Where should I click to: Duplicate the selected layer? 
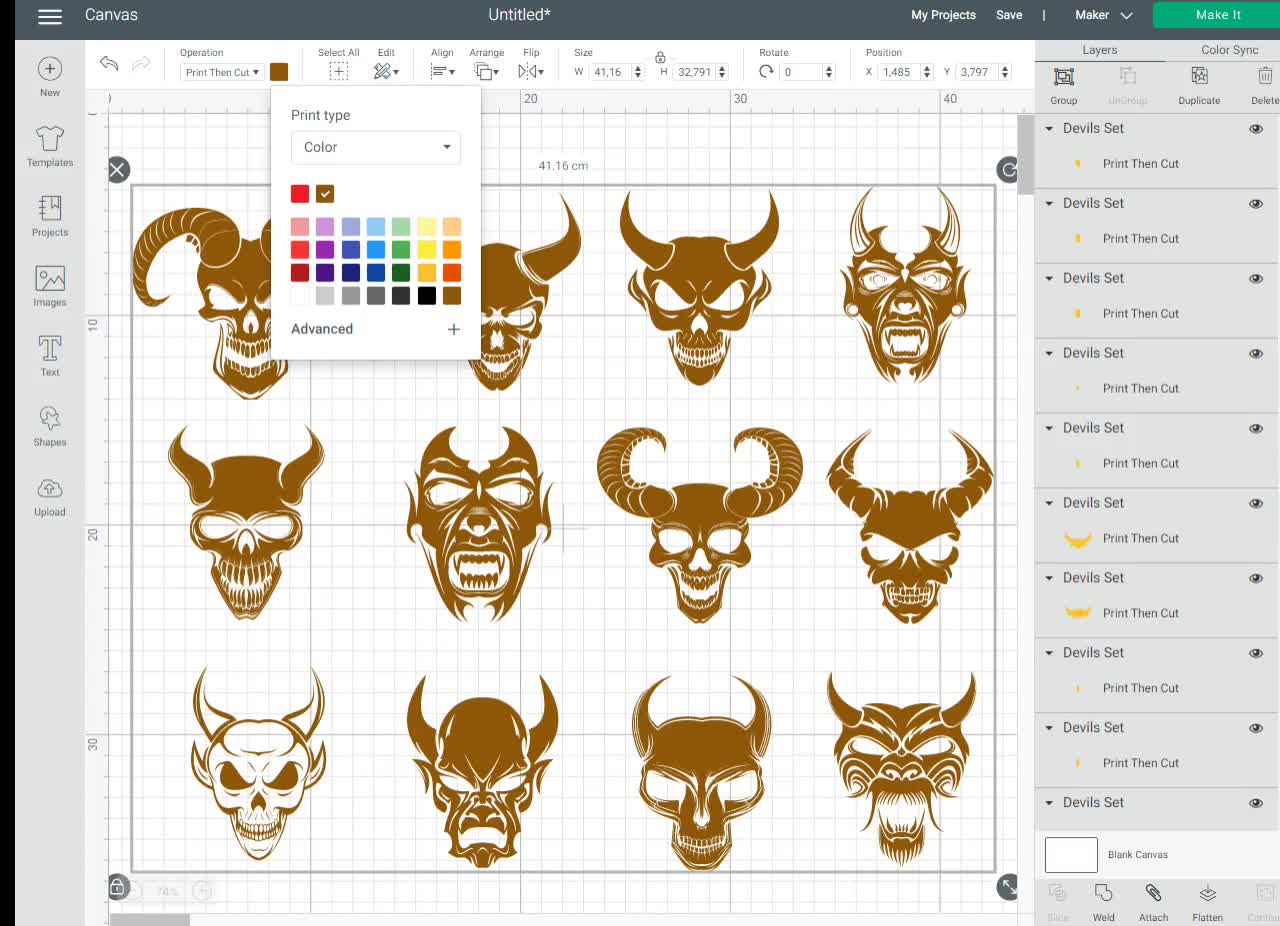pyautogui.click(x=1199, y=85)
